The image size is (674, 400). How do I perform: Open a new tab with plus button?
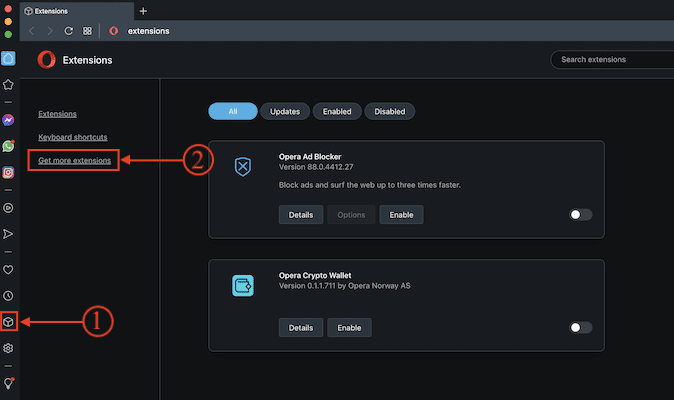coord(143,11)
